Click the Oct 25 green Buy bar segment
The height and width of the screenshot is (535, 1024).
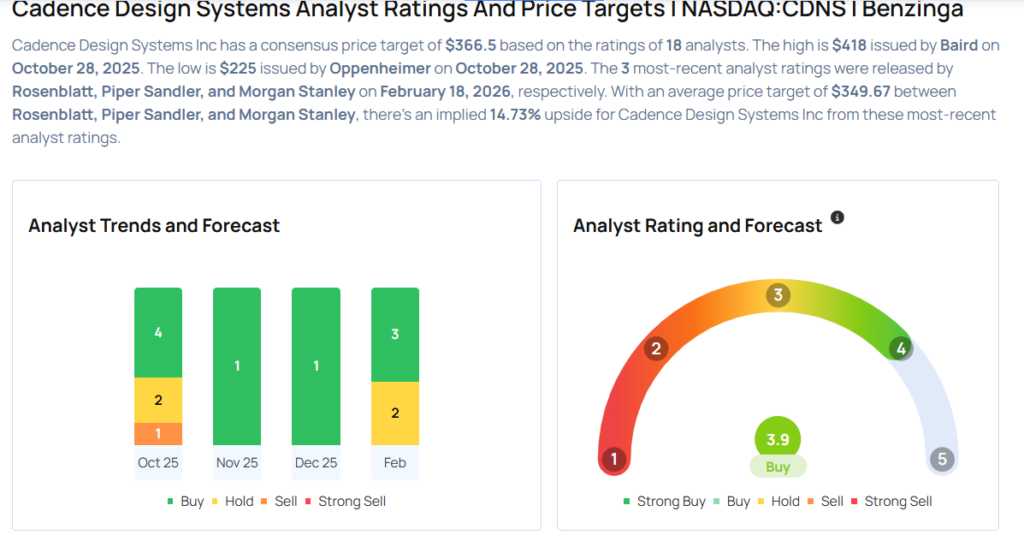click(x=158, y=332)
